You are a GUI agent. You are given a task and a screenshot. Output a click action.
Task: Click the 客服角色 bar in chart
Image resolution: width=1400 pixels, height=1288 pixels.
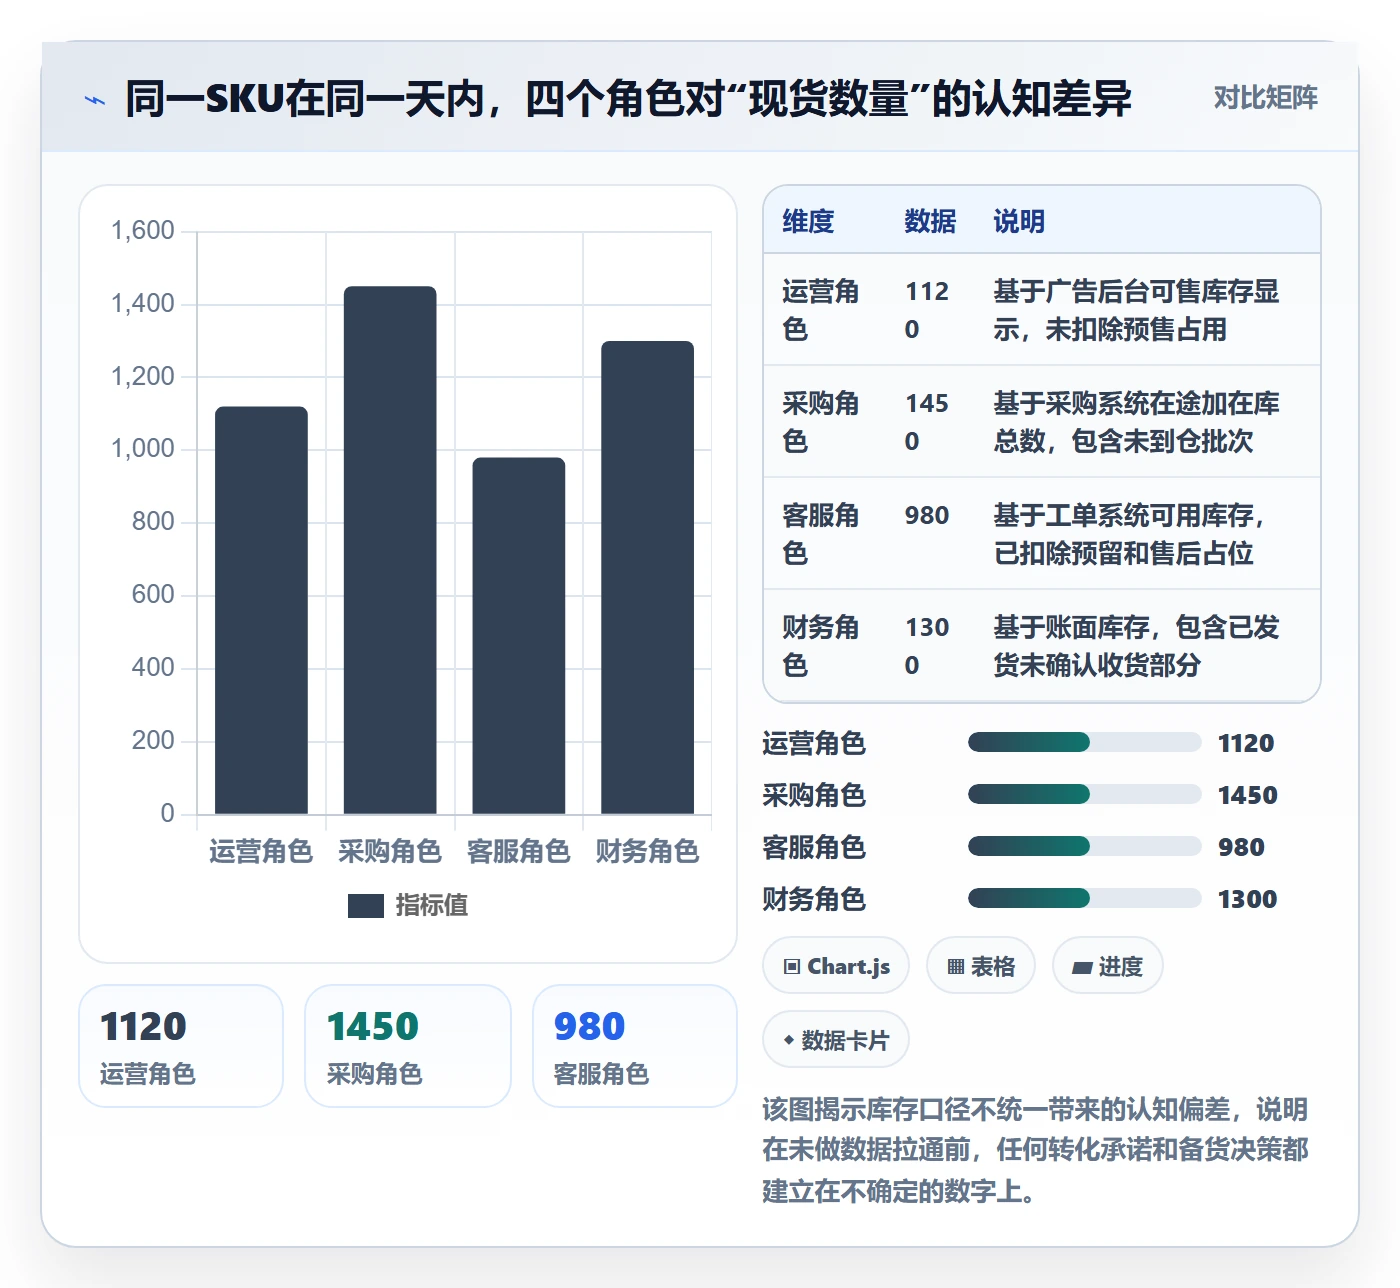(518, 636)
